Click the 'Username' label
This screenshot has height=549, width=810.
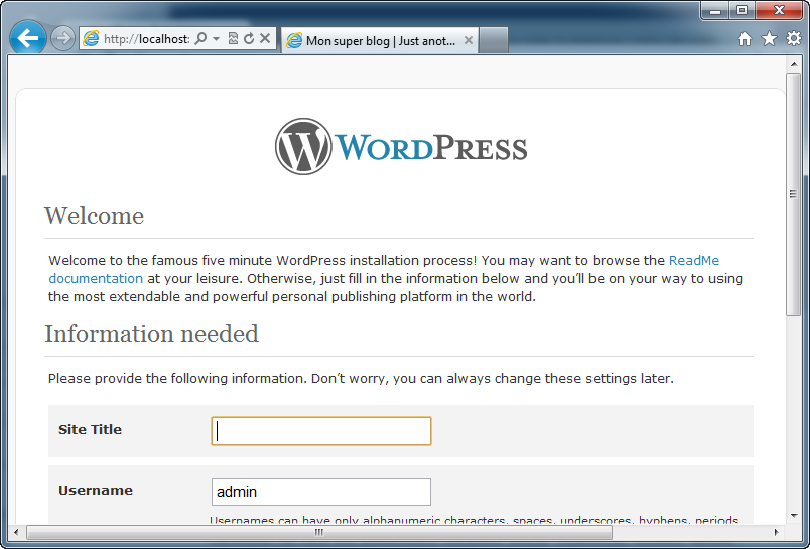(95, 490)
